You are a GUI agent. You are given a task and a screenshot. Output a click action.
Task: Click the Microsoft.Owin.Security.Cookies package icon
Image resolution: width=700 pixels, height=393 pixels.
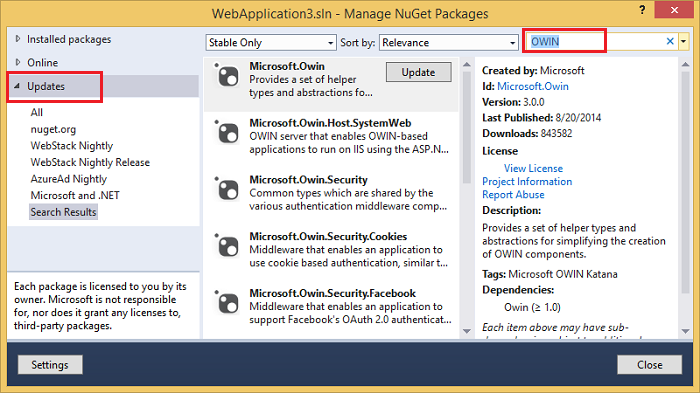click(227, 246)
